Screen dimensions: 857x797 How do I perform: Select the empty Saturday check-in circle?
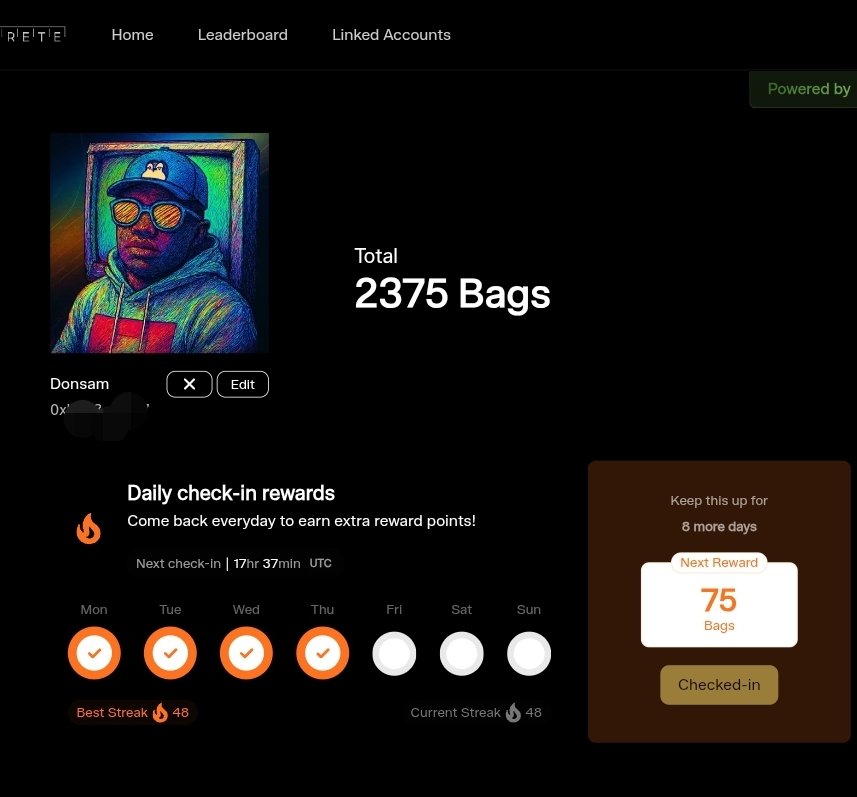[461, 653]
